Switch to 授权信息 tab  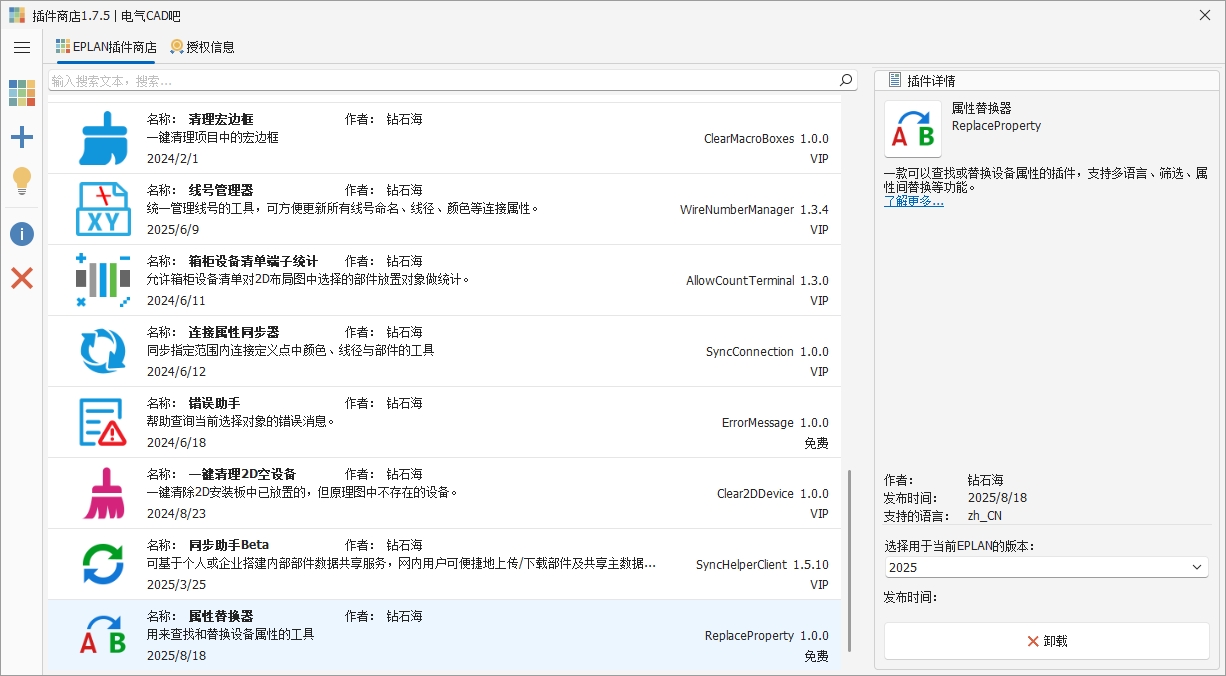pos(203,47)
